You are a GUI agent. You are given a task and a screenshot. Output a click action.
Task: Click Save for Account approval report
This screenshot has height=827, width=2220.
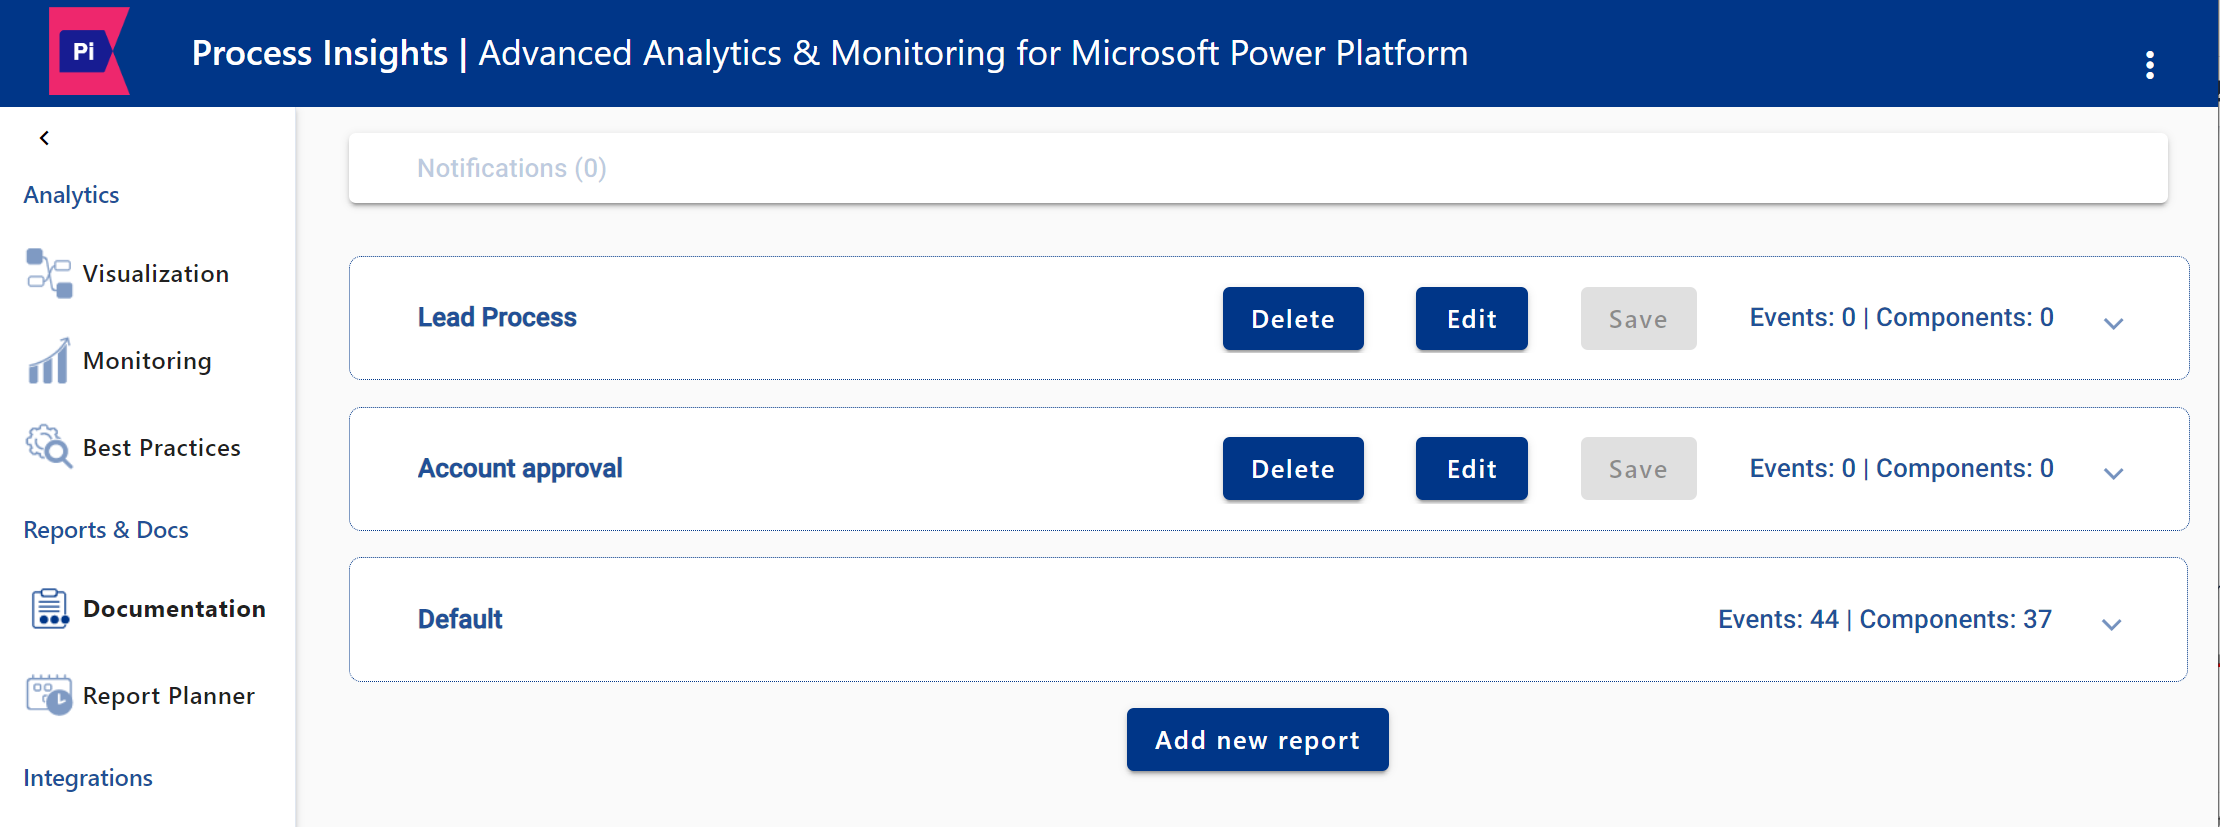pyautogui.click(x=1638, y=468)
